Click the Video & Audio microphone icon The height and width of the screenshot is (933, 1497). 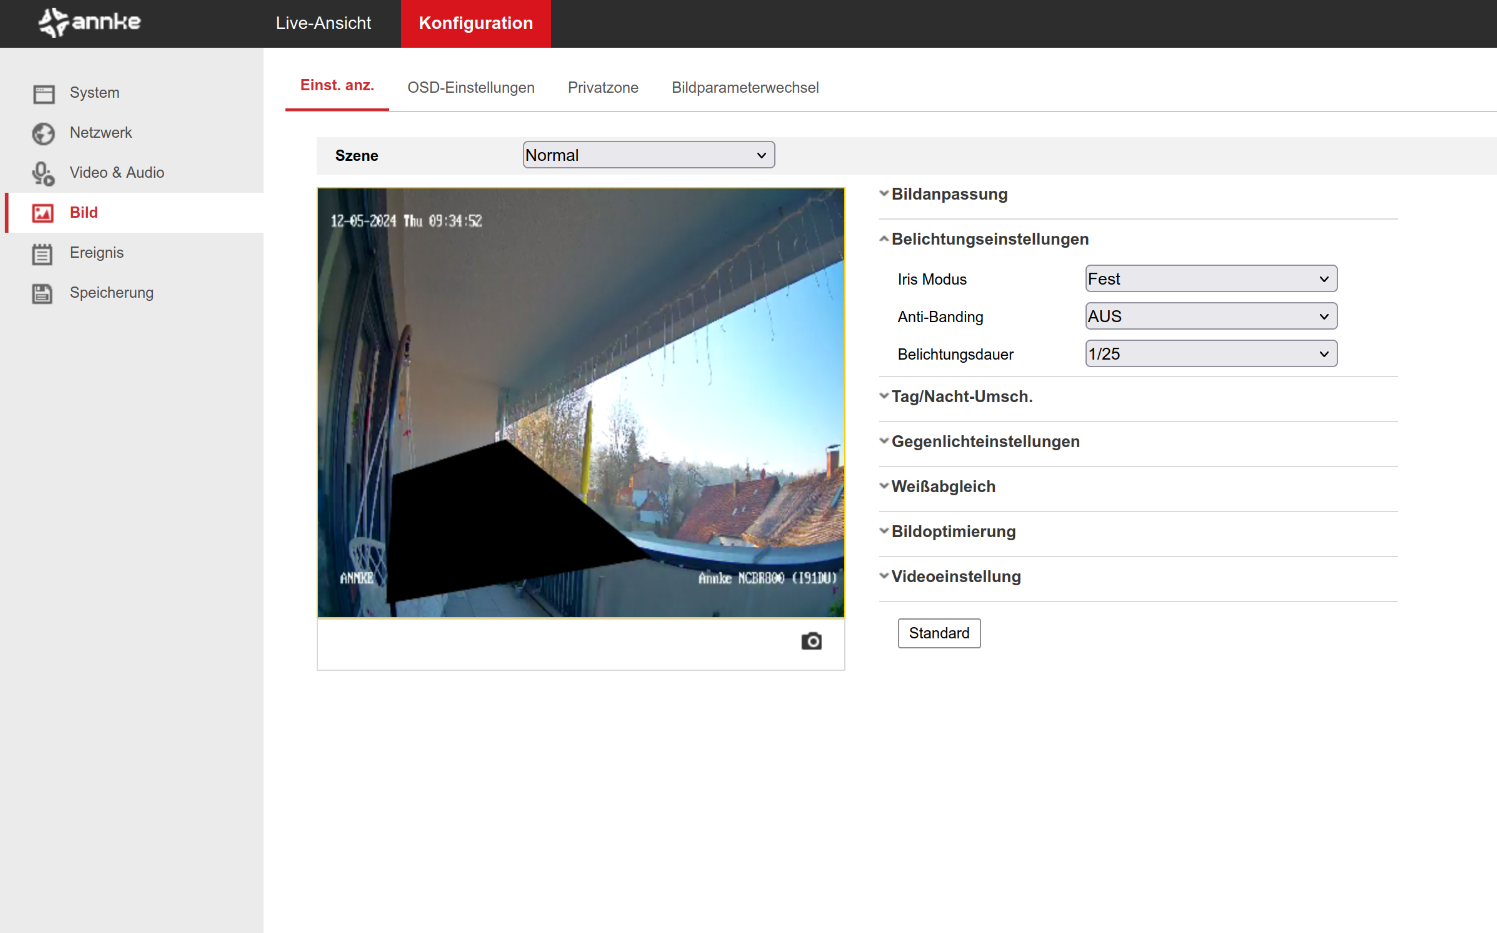click(43, 174)
